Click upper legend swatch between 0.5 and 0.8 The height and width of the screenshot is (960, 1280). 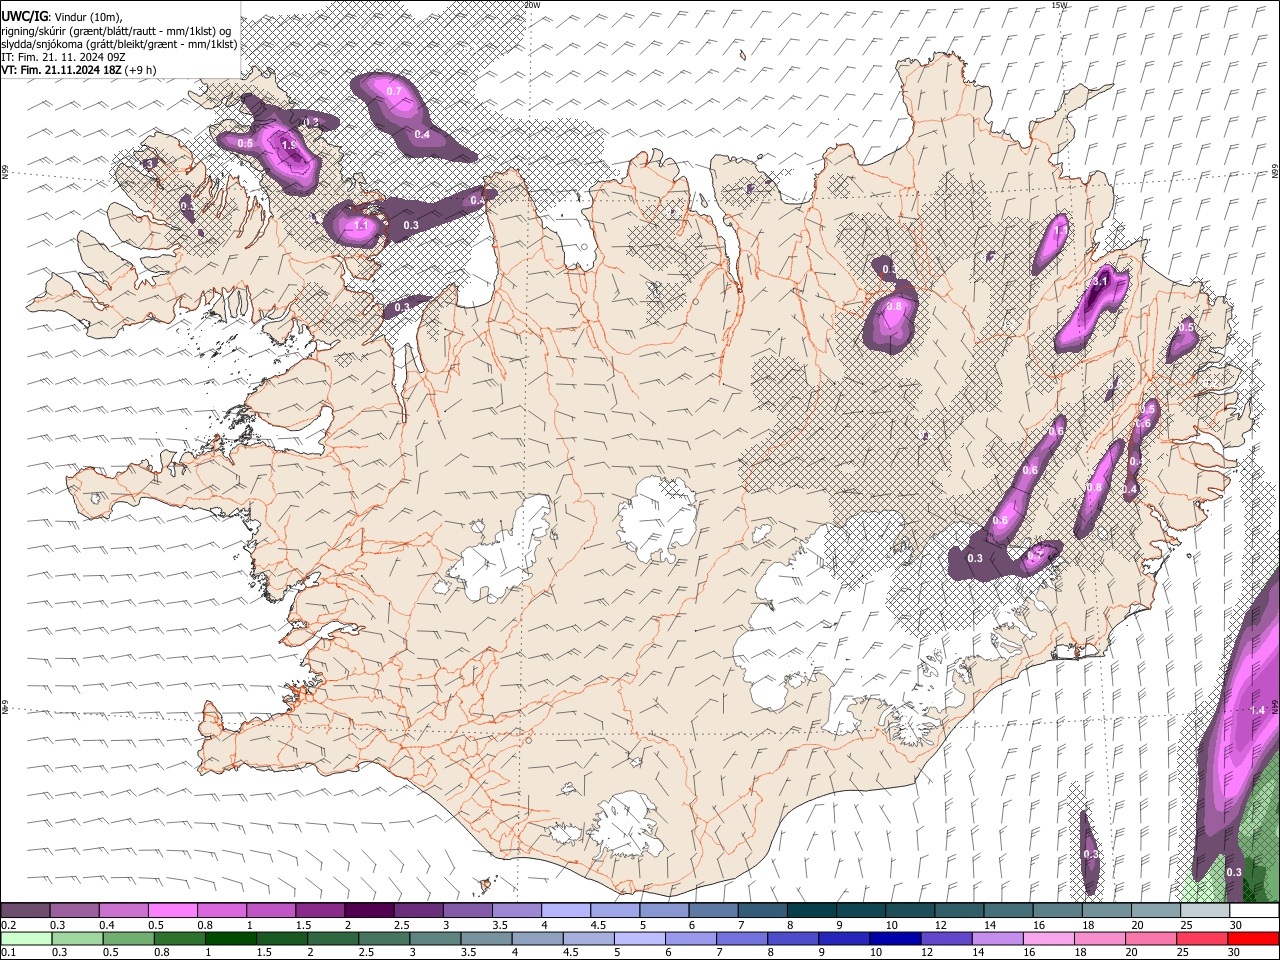172,911
